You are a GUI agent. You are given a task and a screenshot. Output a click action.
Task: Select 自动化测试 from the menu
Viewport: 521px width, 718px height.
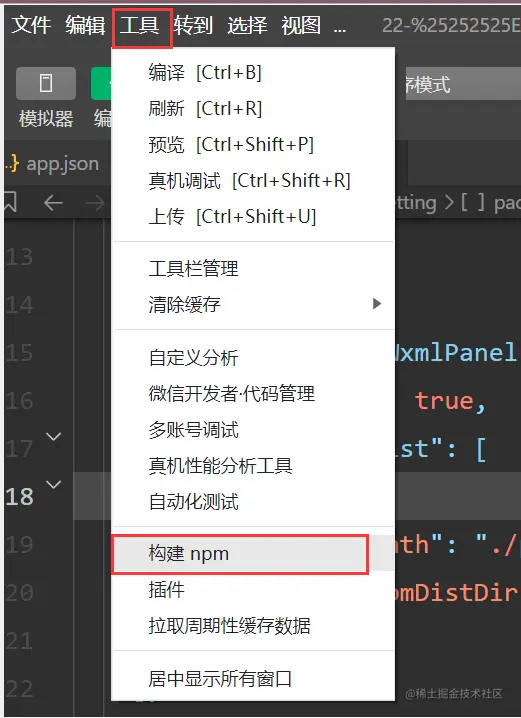click(193, 502)
